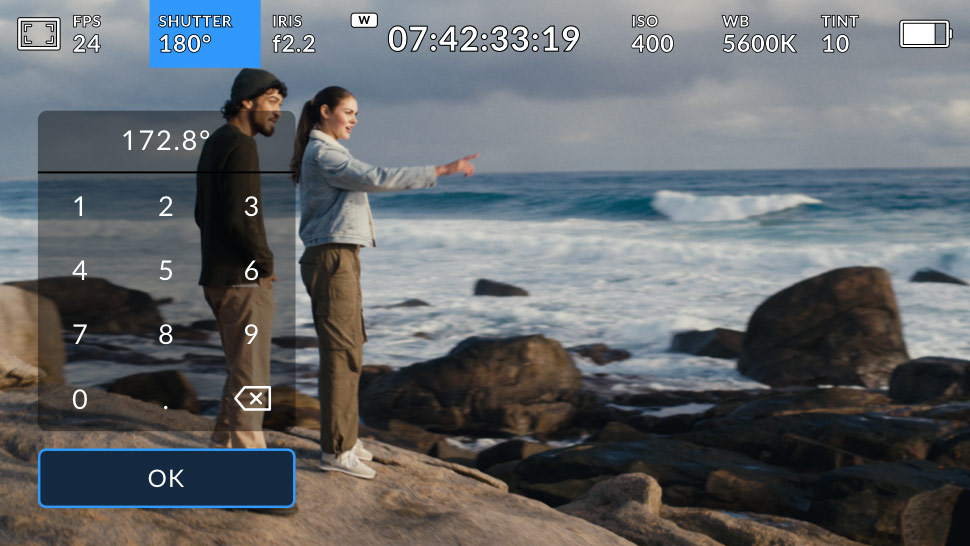Tap keypad digit 1
Image resolution: width=970 pixels, height=546 pixels.
[x=79, y=207]
